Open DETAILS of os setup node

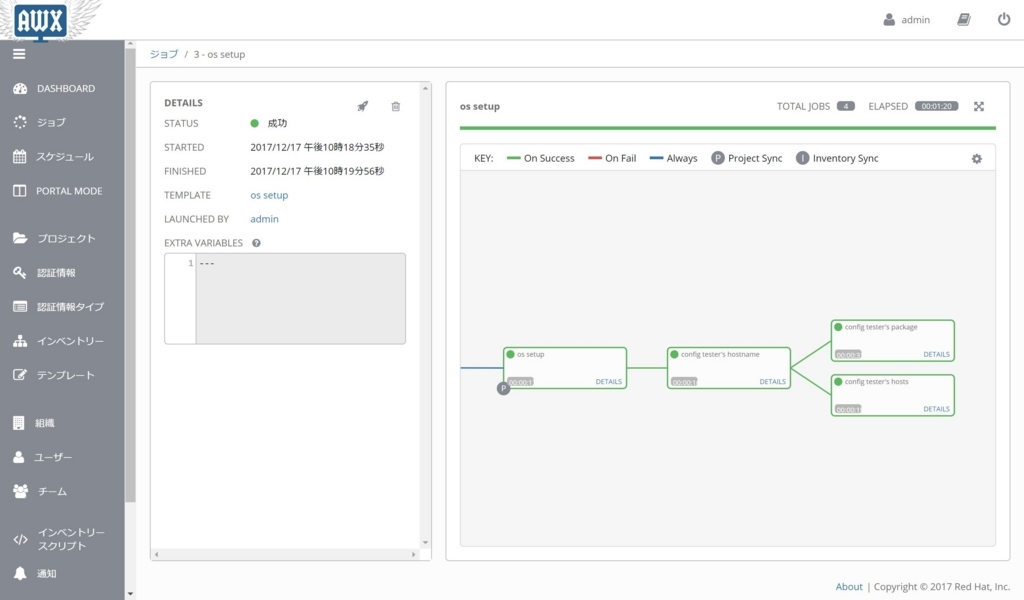609,381
